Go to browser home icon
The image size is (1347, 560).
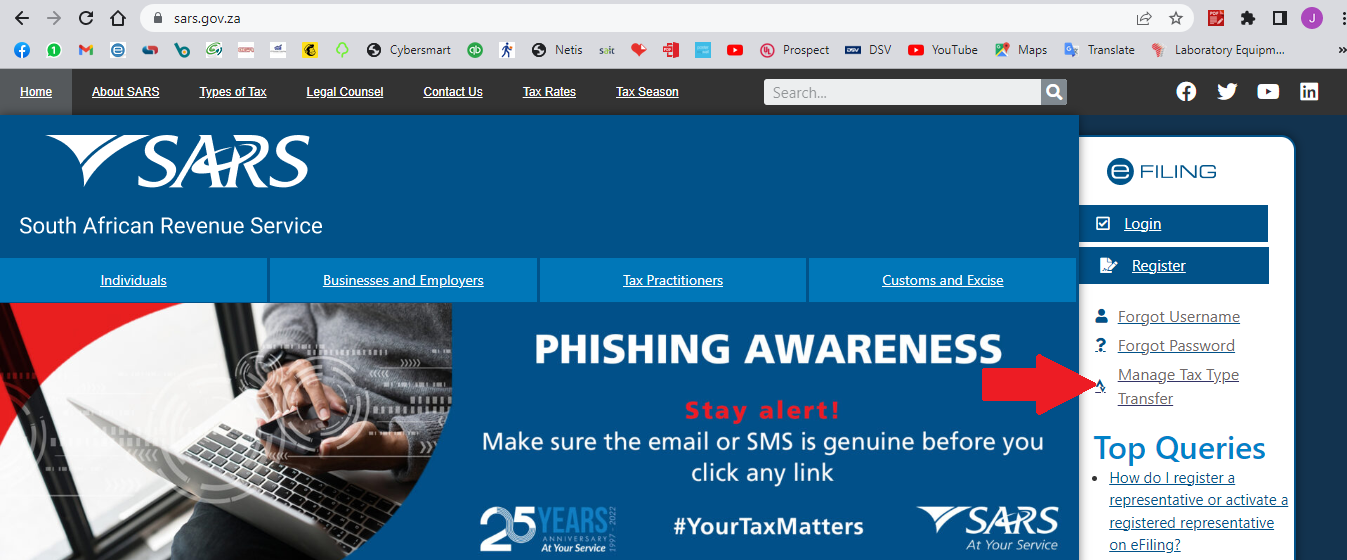click(x=118, y=18)
